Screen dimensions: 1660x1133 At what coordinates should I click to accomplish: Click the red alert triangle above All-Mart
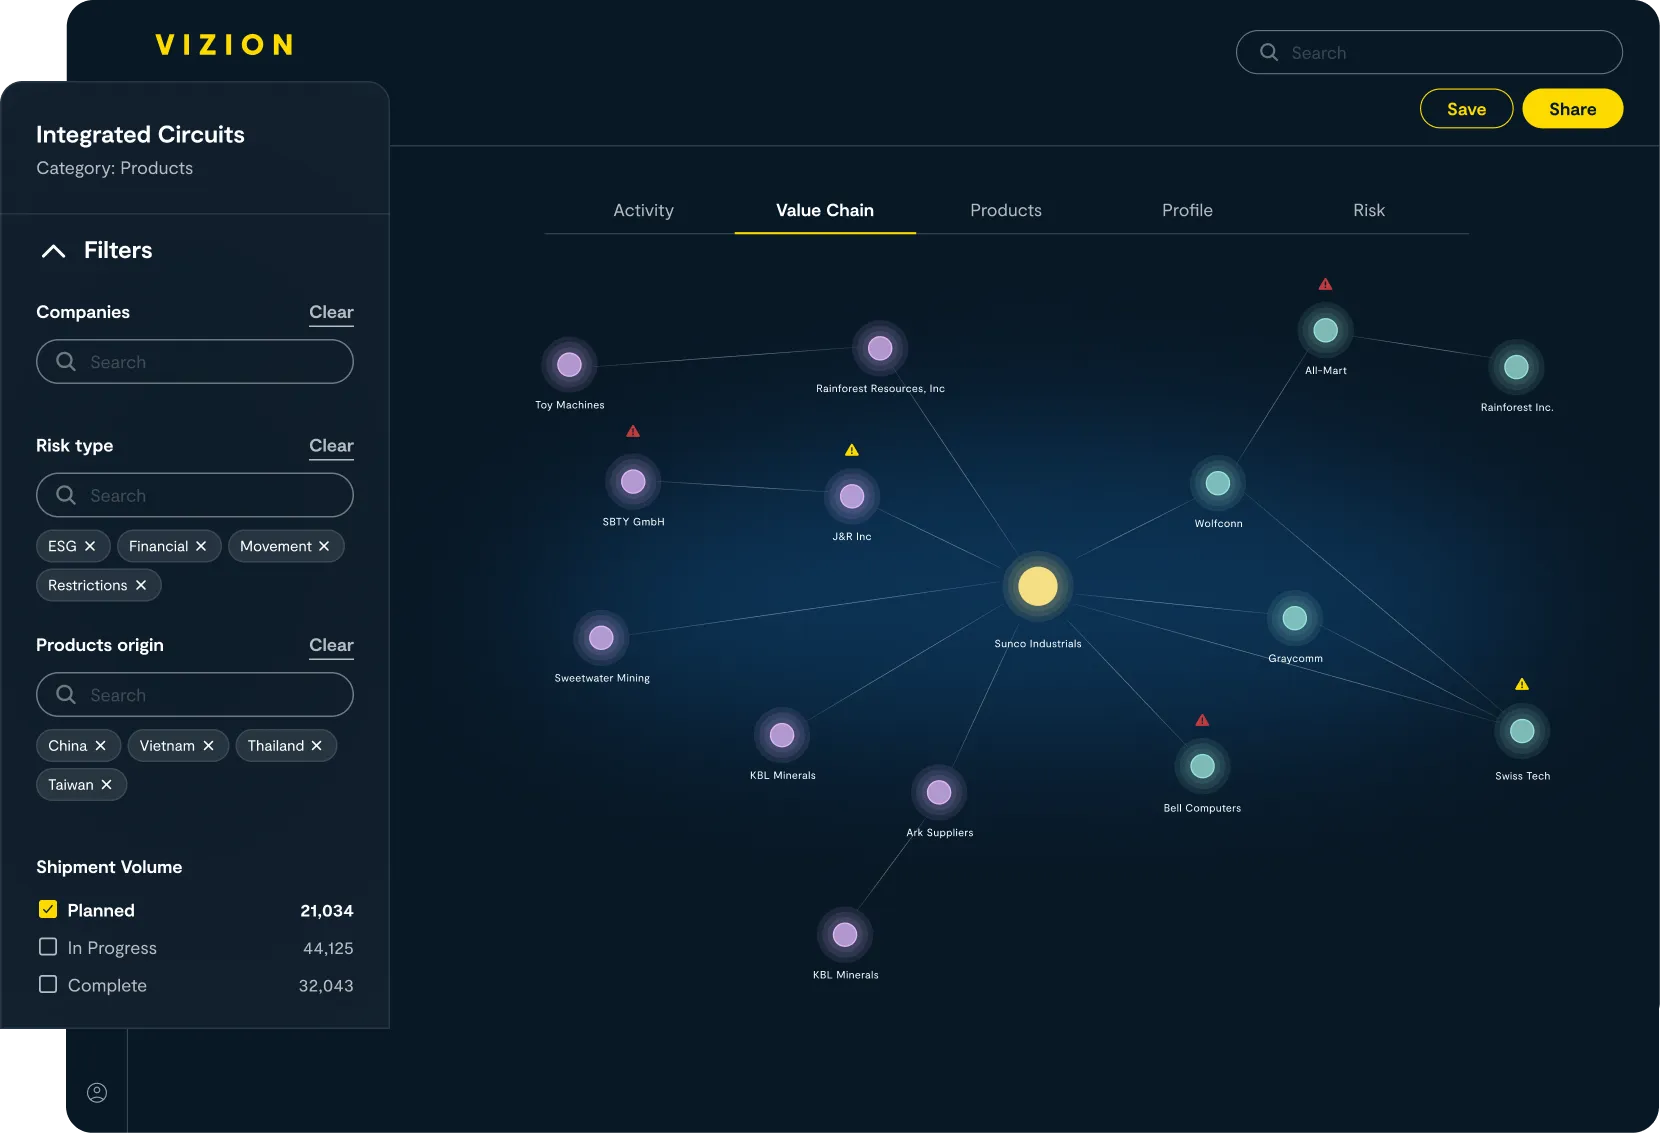pos(1325,283)
